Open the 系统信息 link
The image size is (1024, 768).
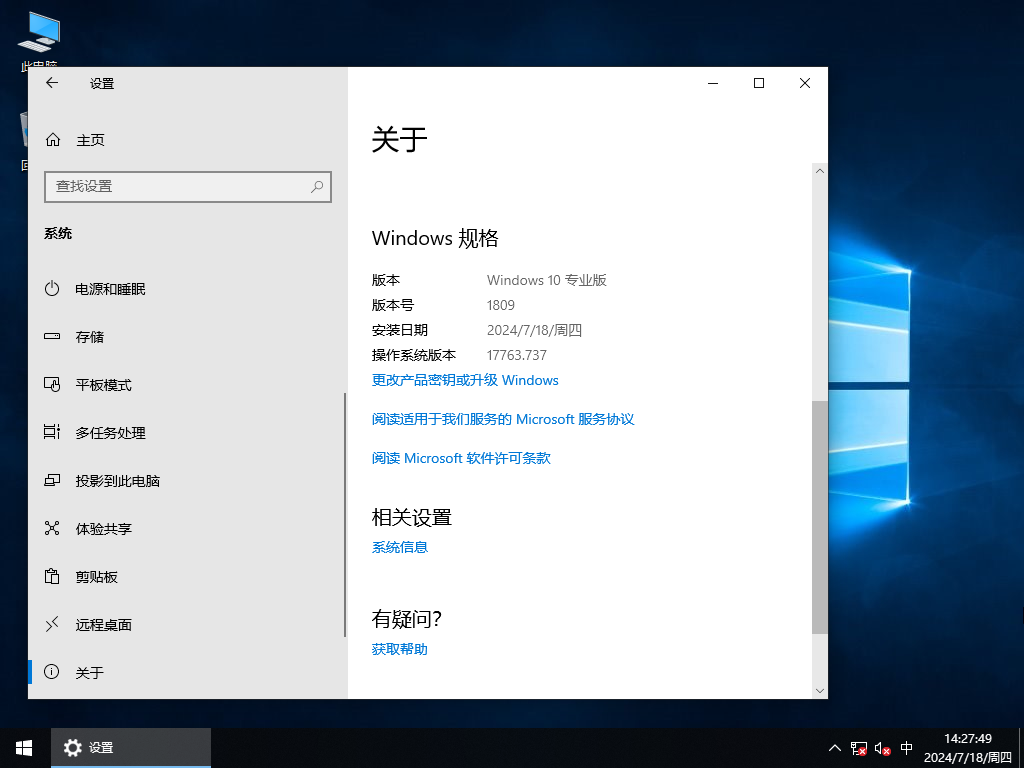(399, 547)
